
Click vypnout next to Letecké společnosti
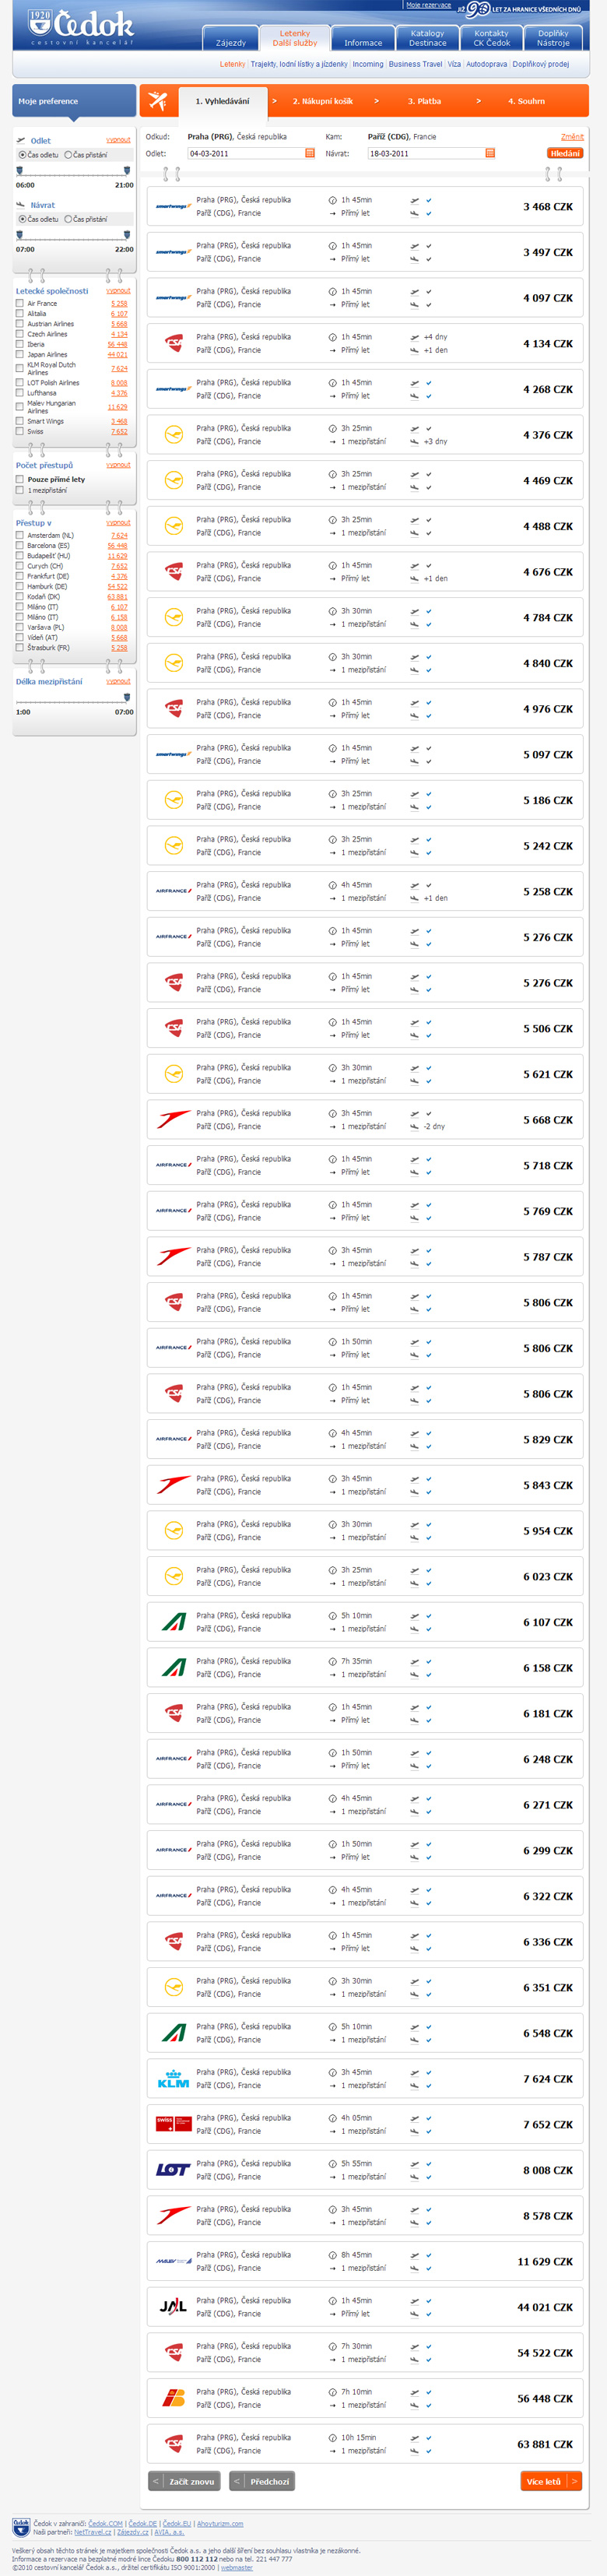coord(118,291)
